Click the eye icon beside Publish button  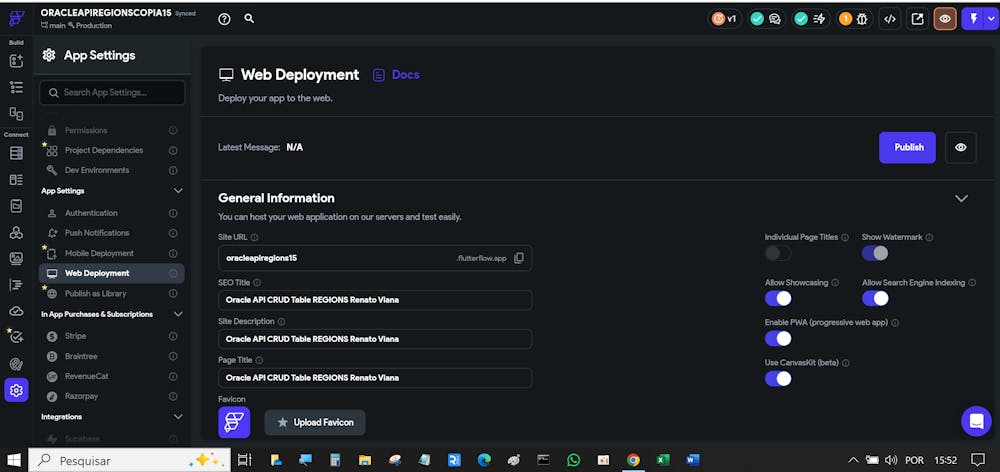(x=961, y=147)
